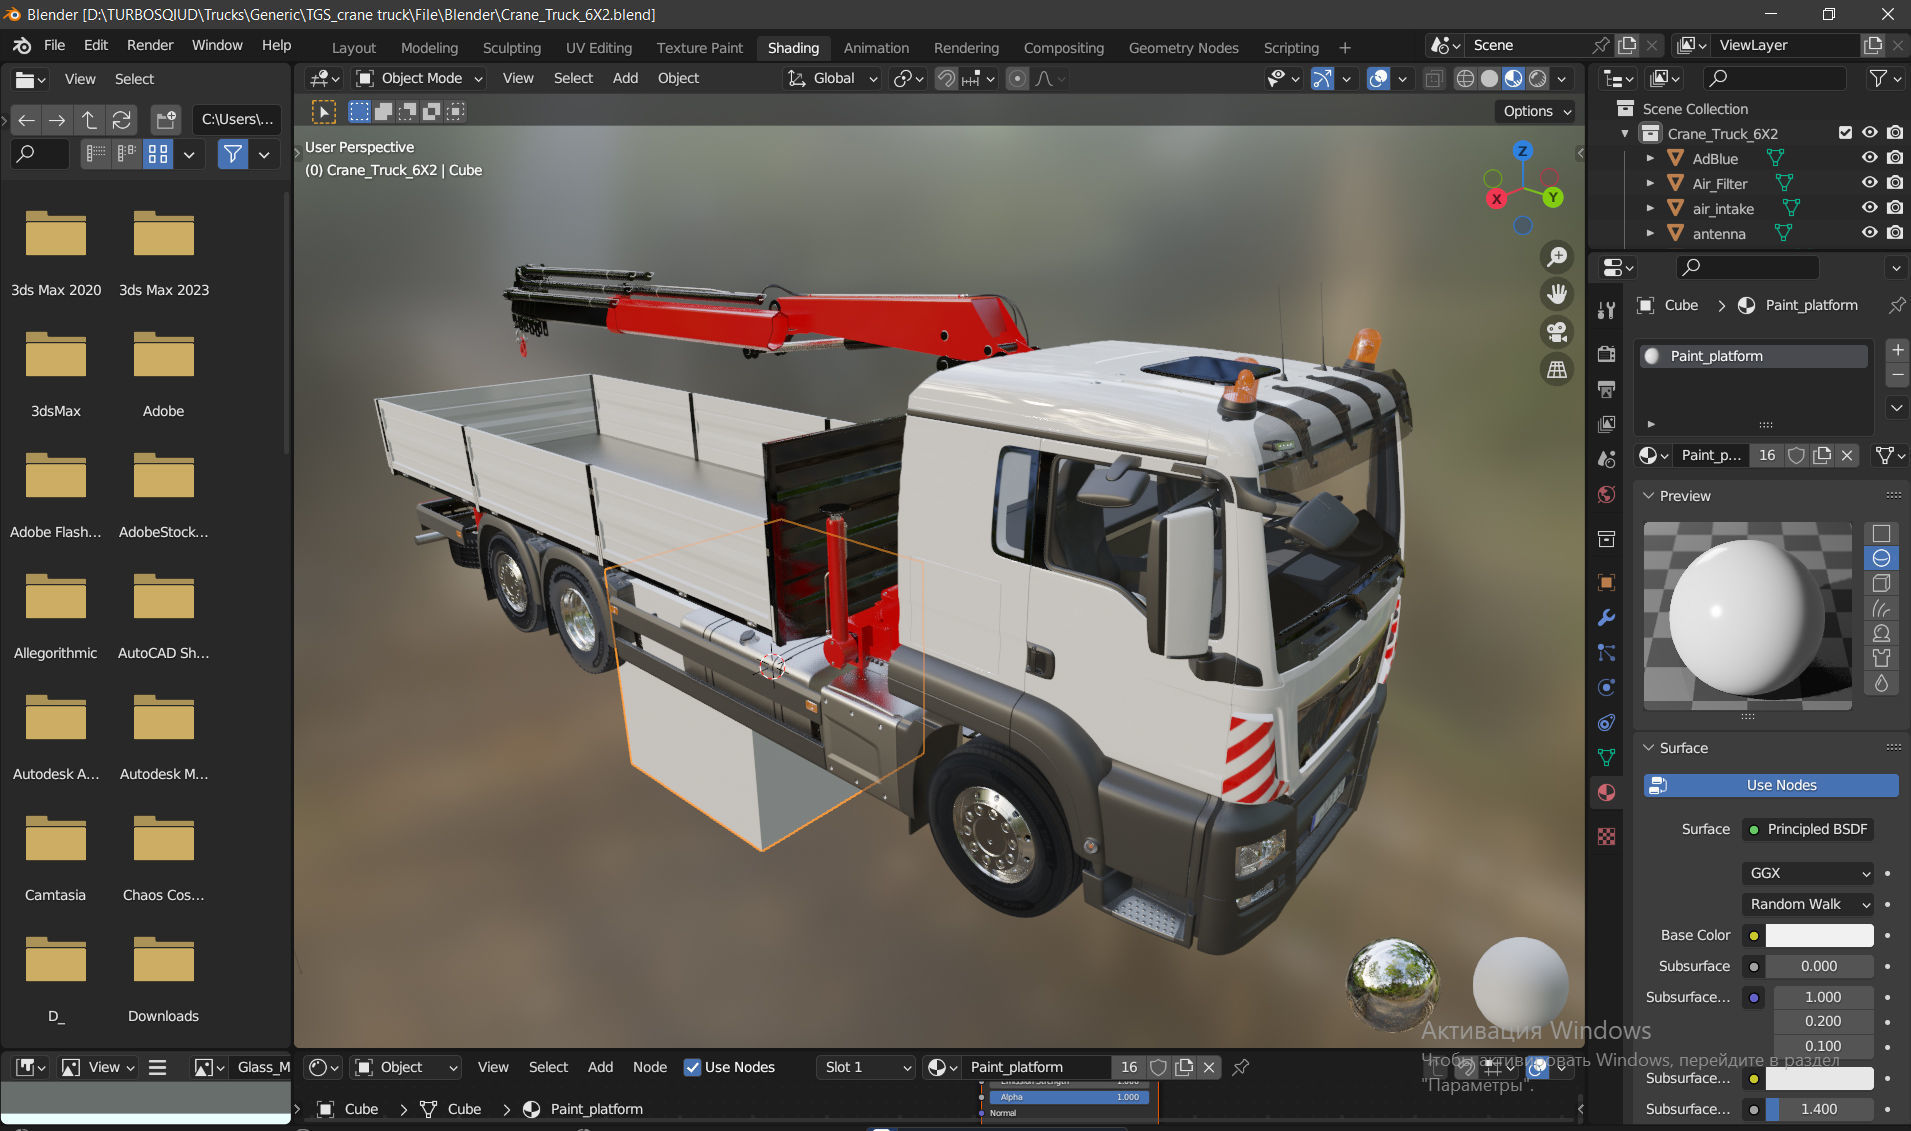Screen dimensions: 1911x1131
Task: Open Random Walk subsurface method dropdown
Action: click(x=1808, y=904)
